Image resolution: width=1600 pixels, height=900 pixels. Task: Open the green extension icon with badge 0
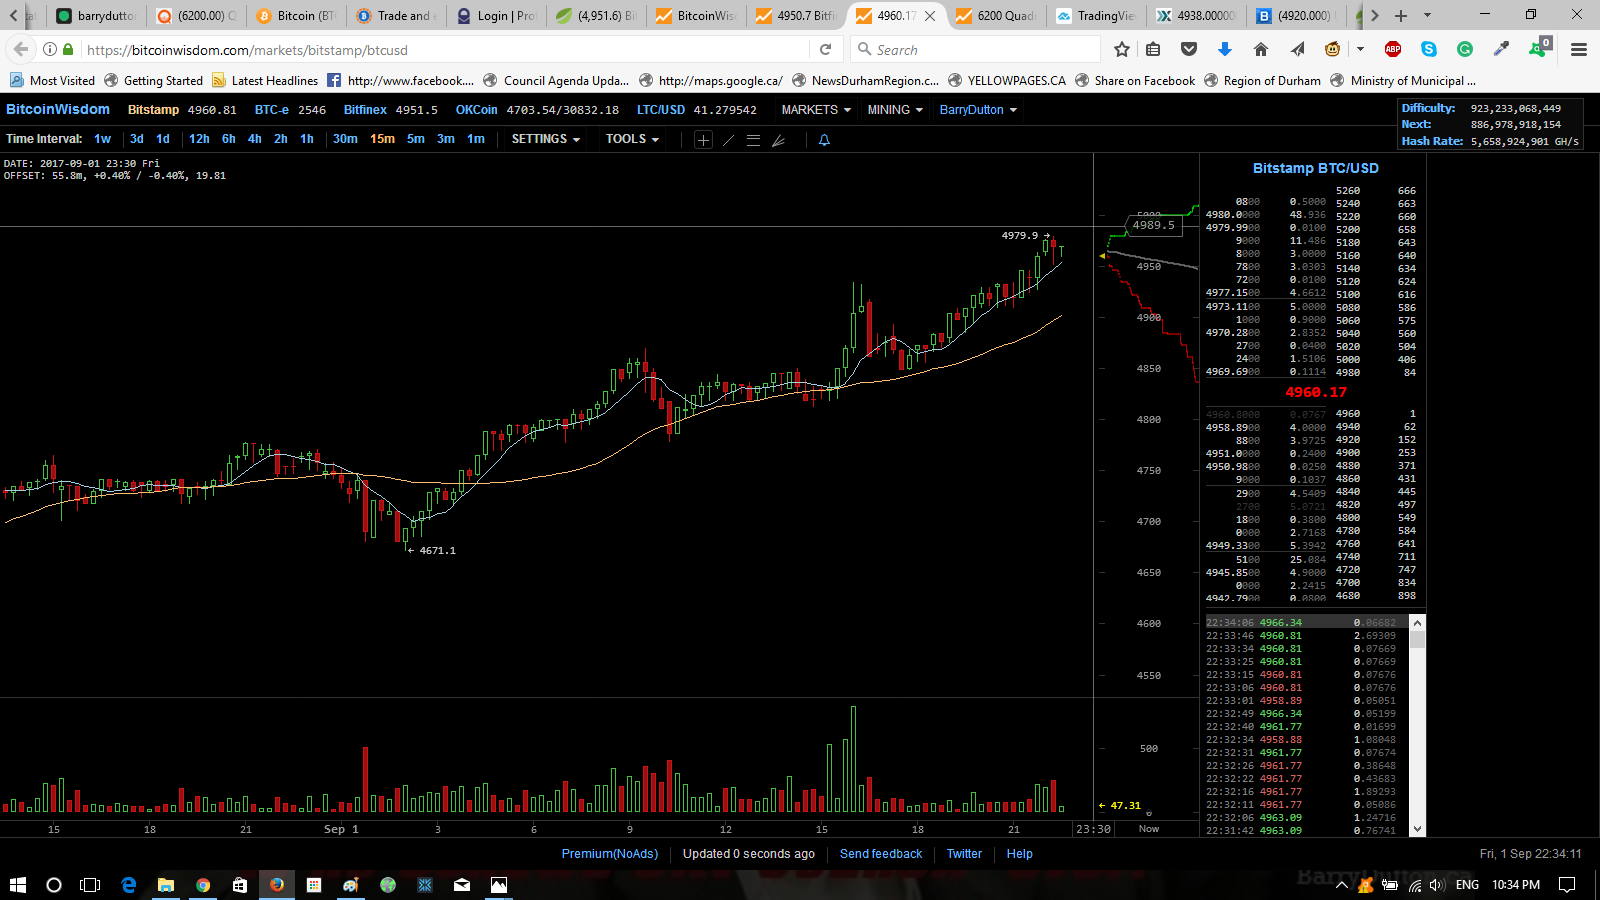pos(1539,48)
